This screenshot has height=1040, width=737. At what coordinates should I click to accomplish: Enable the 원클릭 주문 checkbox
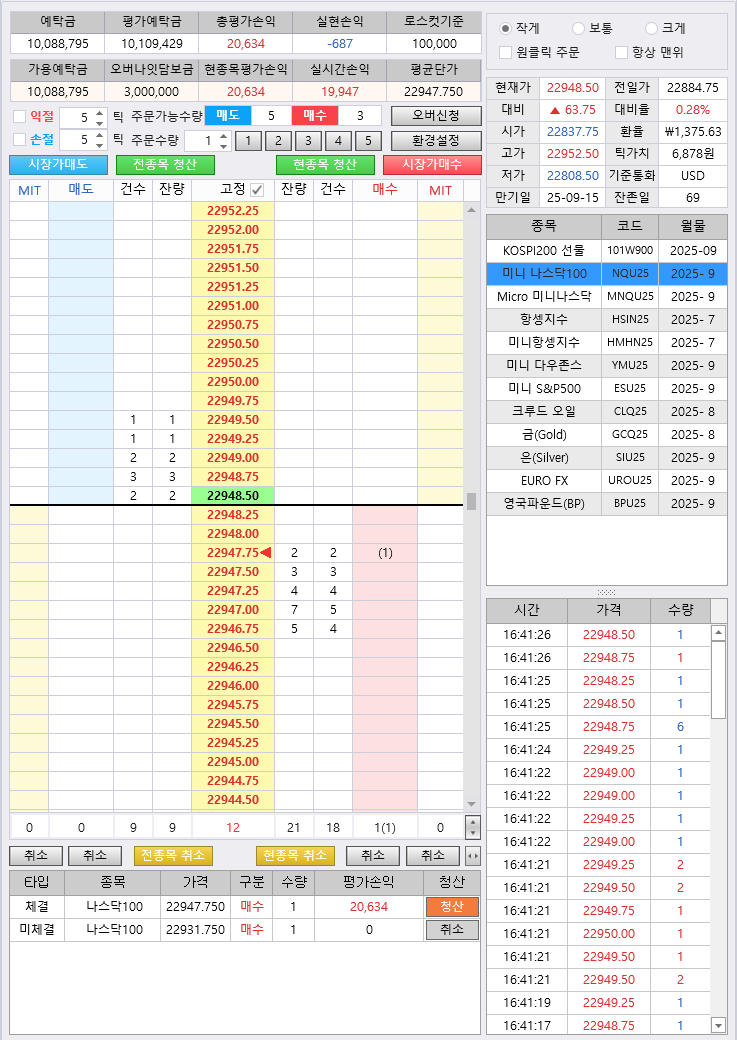click(x=505, y=52)
